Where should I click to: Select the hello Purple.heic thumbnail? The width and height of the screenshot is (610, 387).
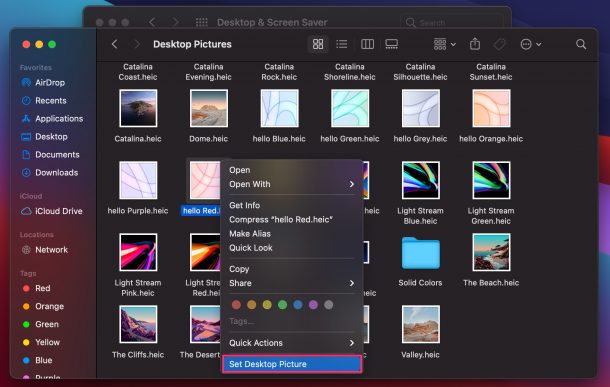[x=138, y=180]
